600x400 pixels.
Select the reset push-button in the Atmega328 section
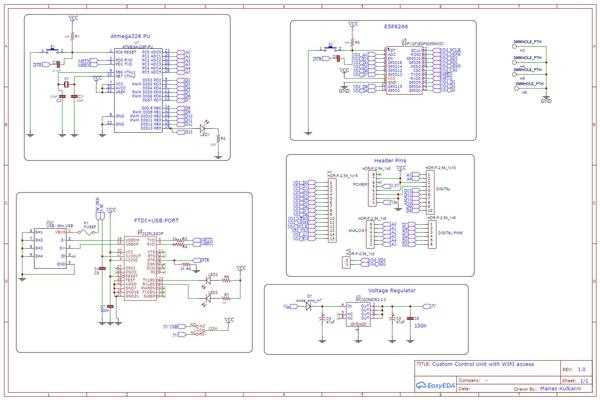52,49
